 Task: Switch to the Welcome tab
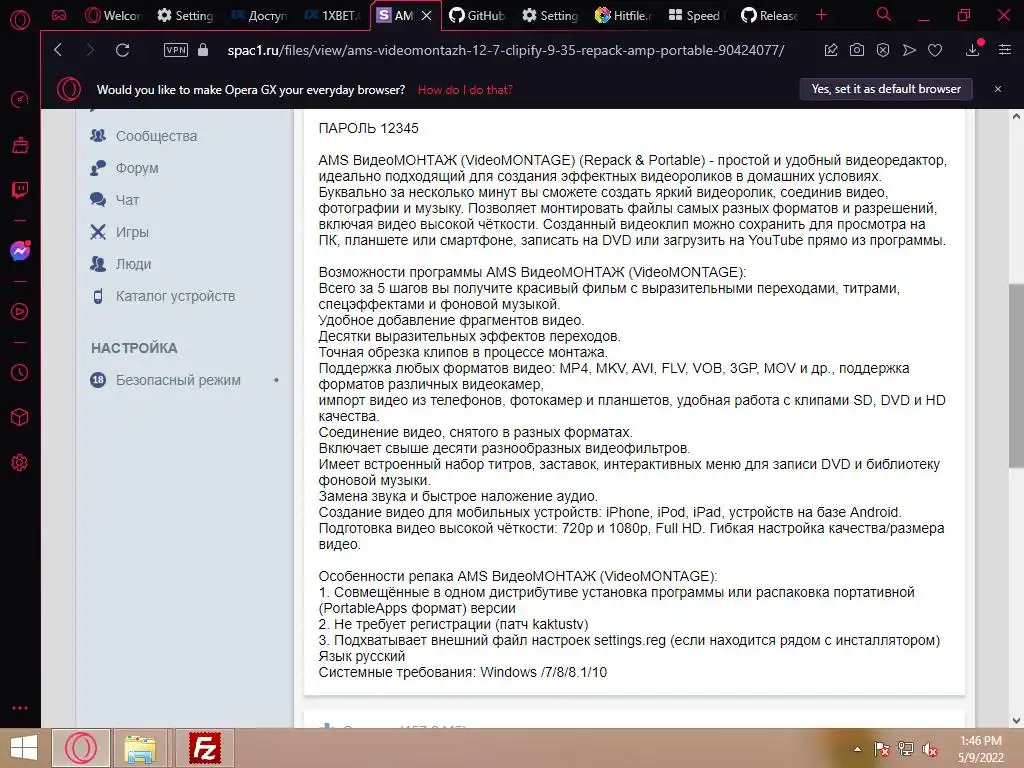pyautogui.click(x=113, y=16)
